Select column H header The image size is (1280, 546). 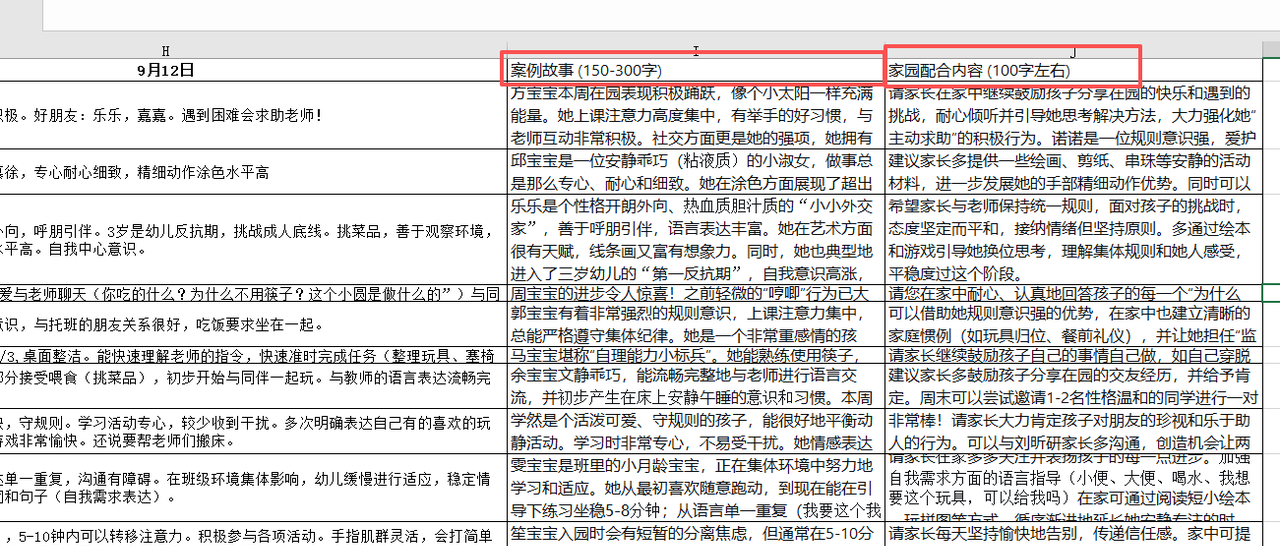tap(165, 50)
